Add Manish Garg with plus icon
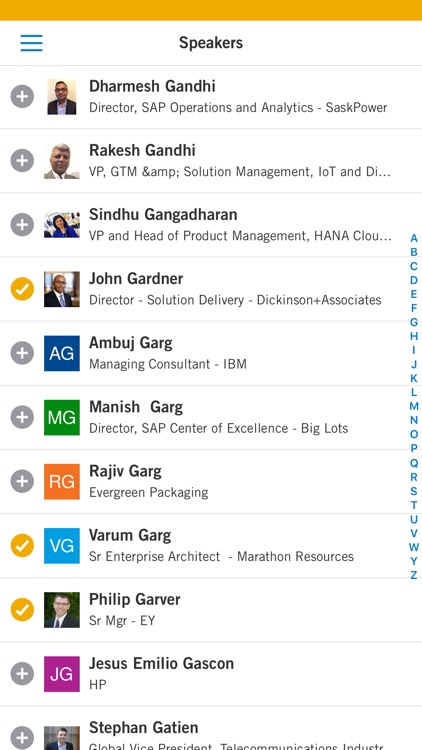Viewport: 422px width, 750px height. (x=22, y=417)
